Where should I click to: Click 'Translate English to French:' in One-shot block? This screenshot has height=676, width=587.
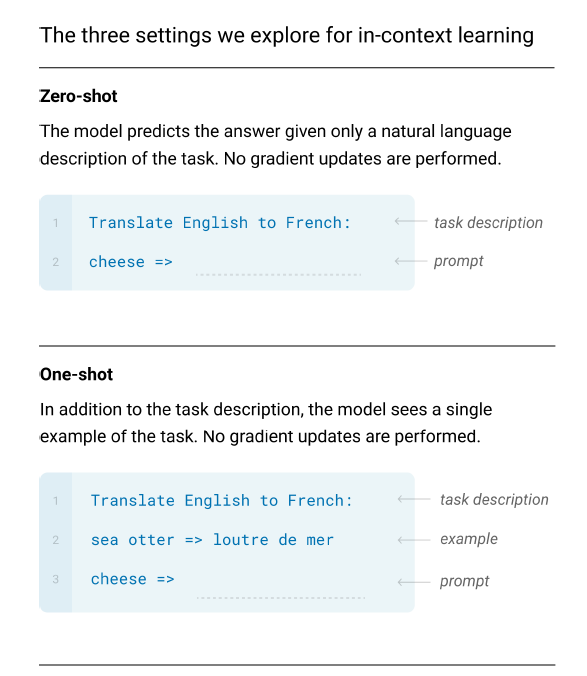pos(222,501)
